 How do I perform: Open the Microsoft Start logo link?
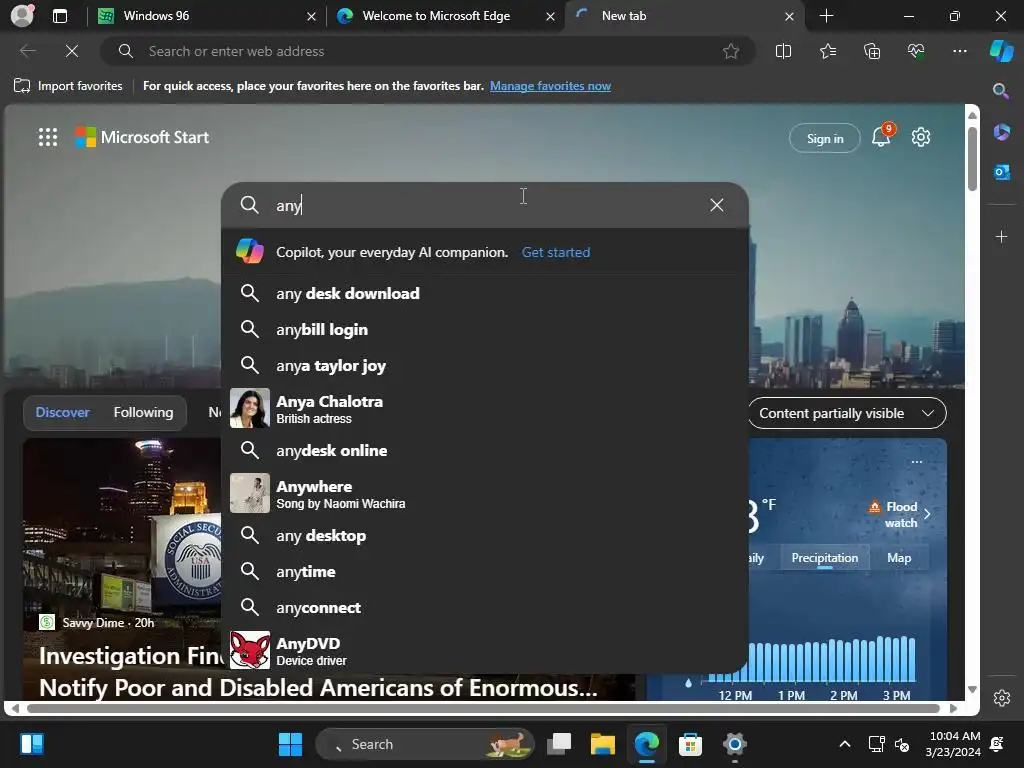click(x=142, y=137)
